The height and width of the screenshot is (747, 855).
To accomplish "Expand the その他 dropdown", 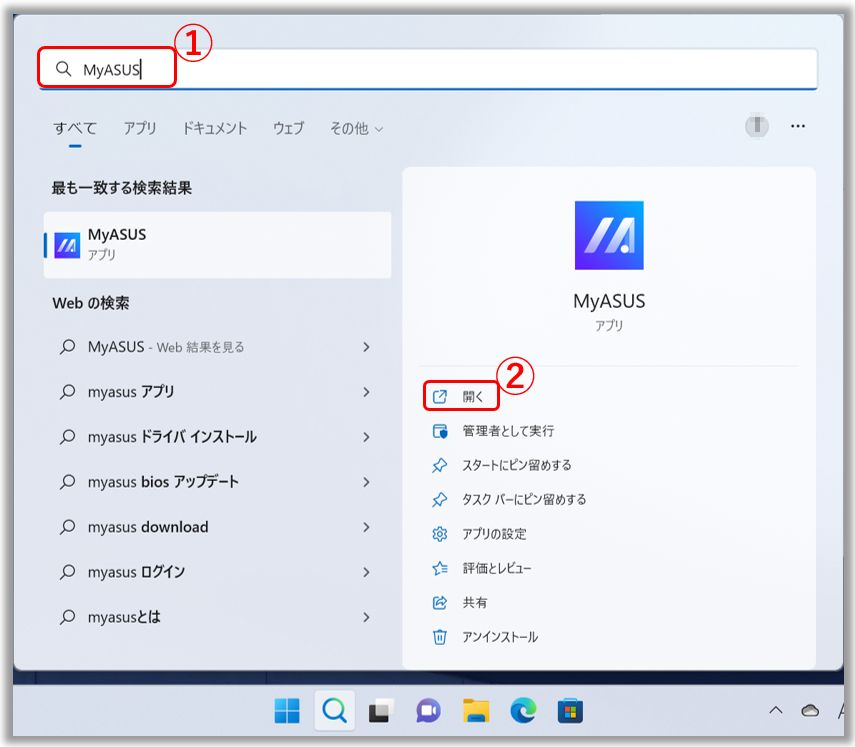I will (x=356, y=128).
